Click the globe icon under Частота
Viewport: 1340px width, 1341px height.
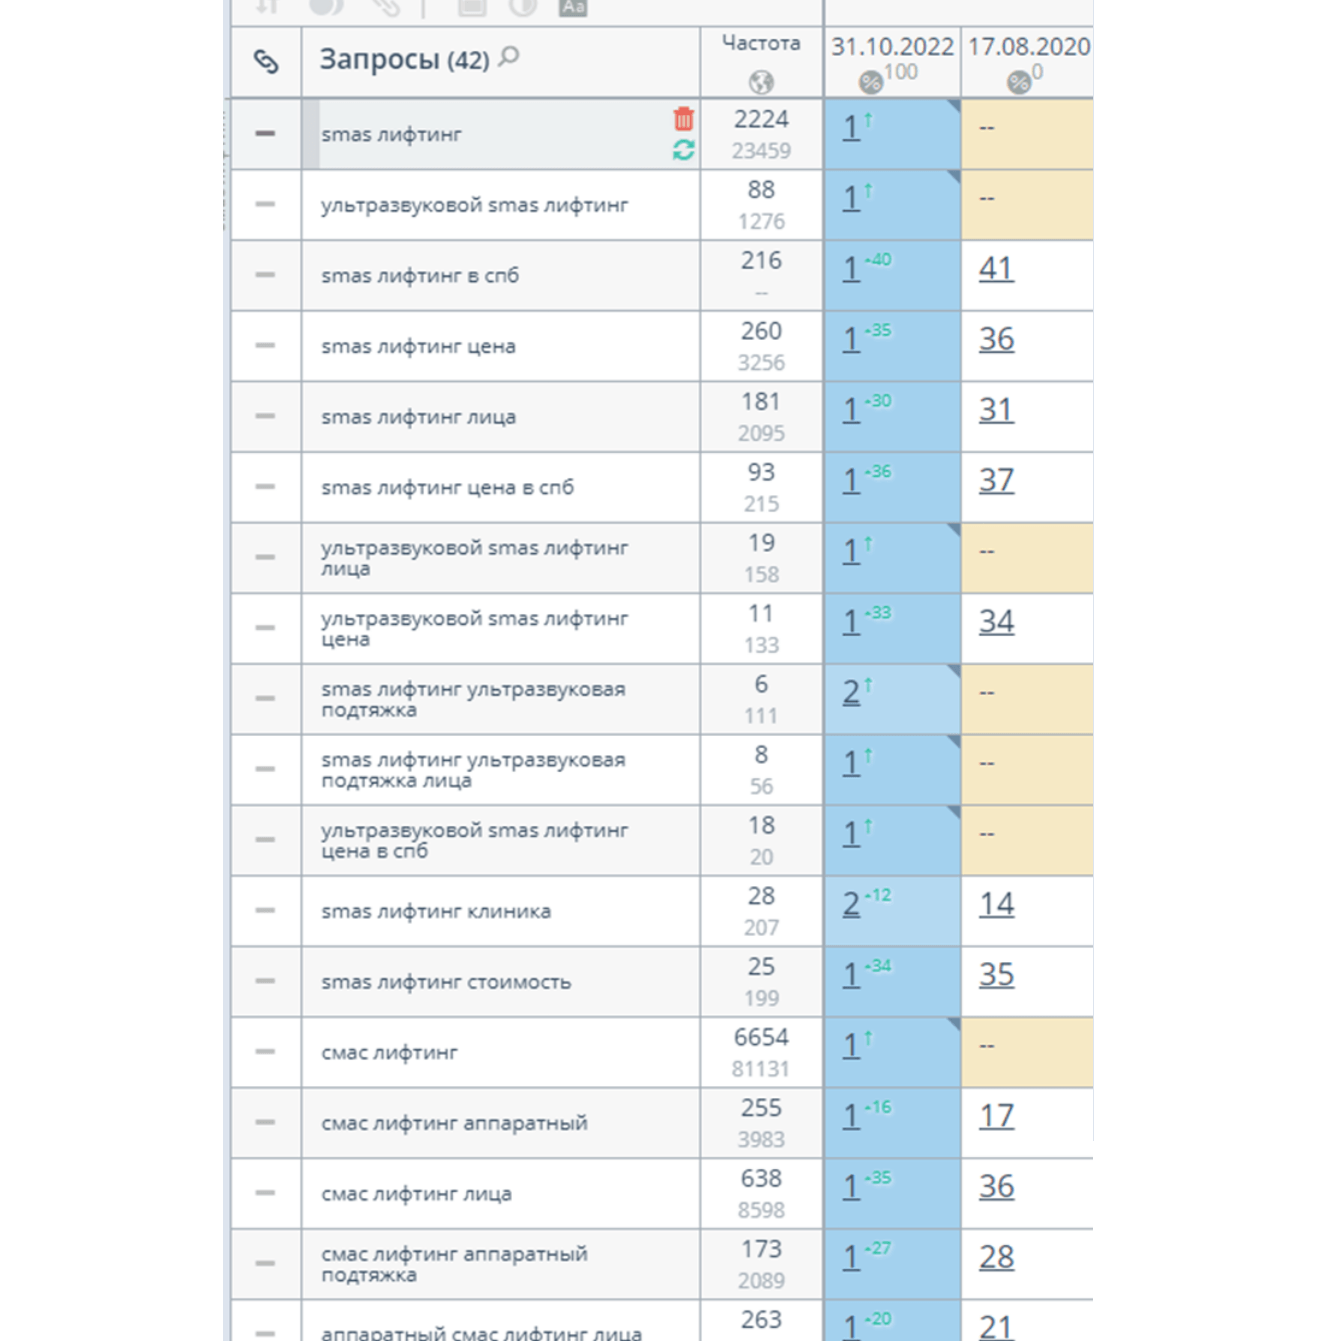761,82
